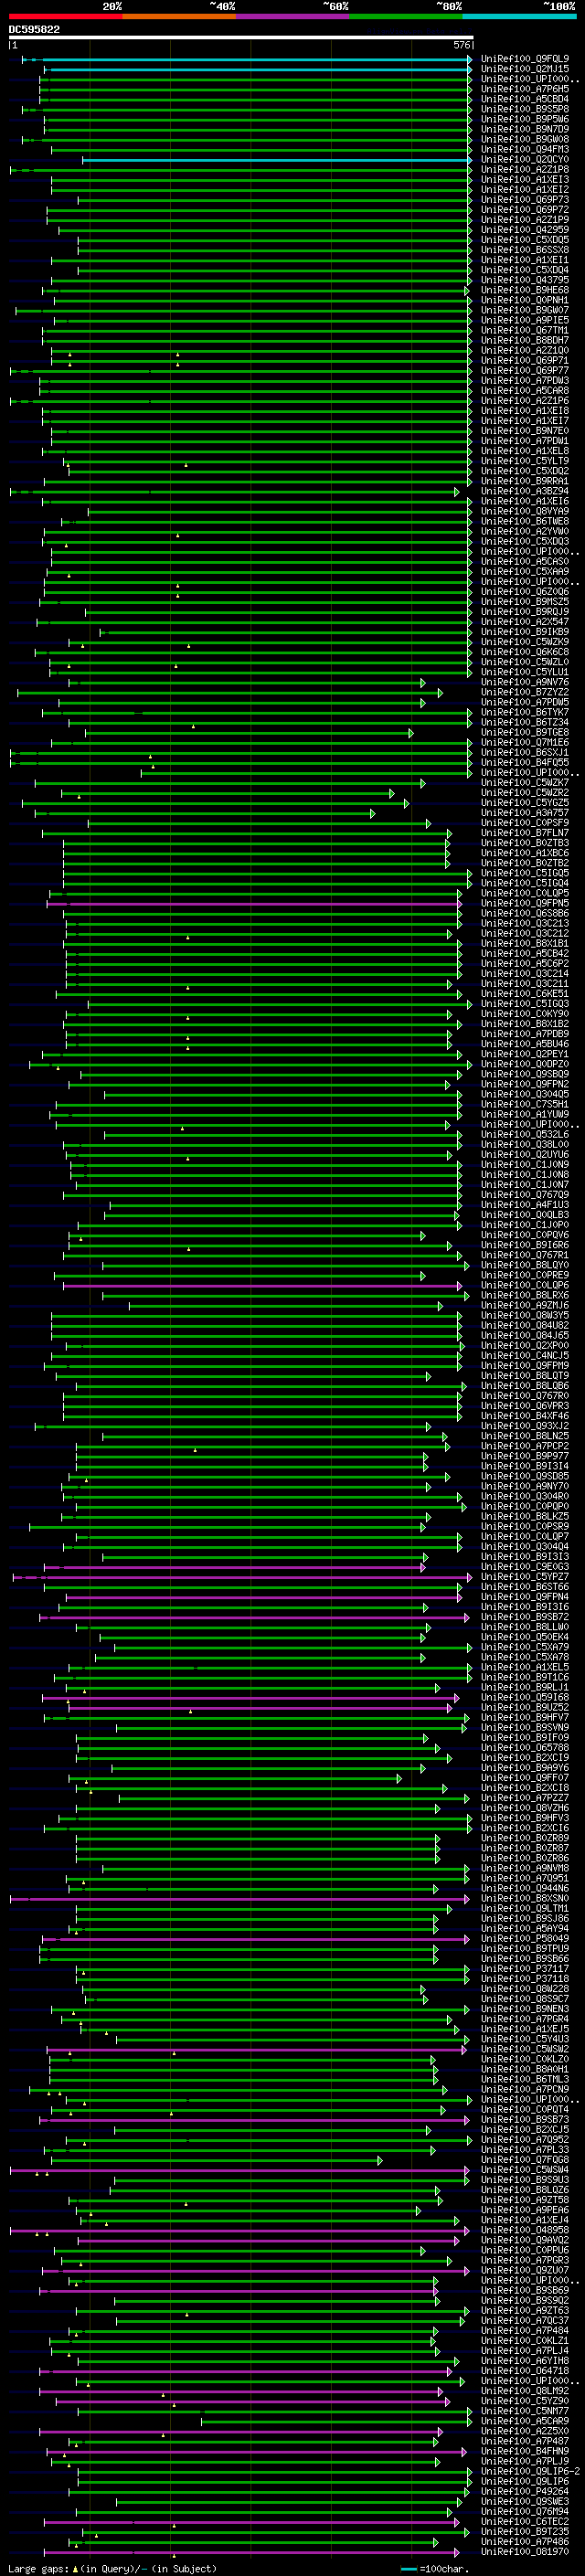Image resolution: width=585 pixels, height=2576 pixels.
Task: Select UniRef100_A2Z1P8 label
Action: click(525, 170)
